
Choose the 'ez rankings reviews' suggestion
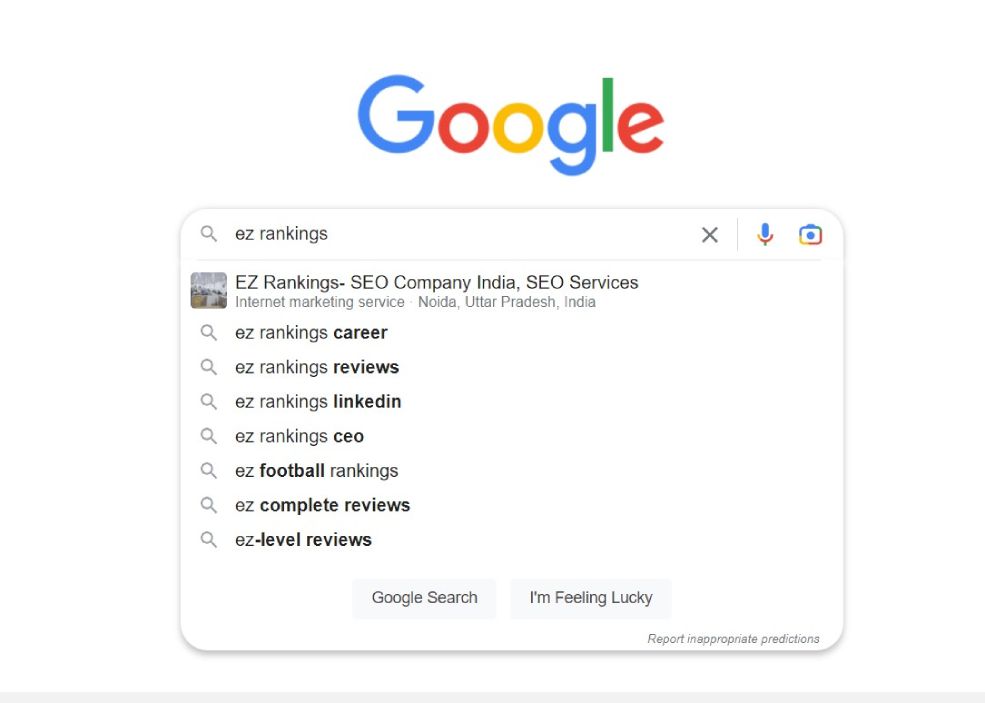317,367
